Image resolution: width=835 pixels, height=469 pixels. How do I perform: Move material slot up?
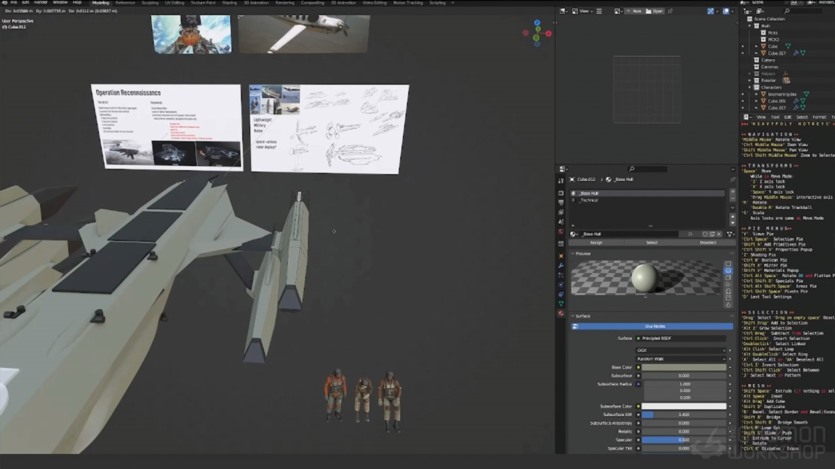coord(733,216)
